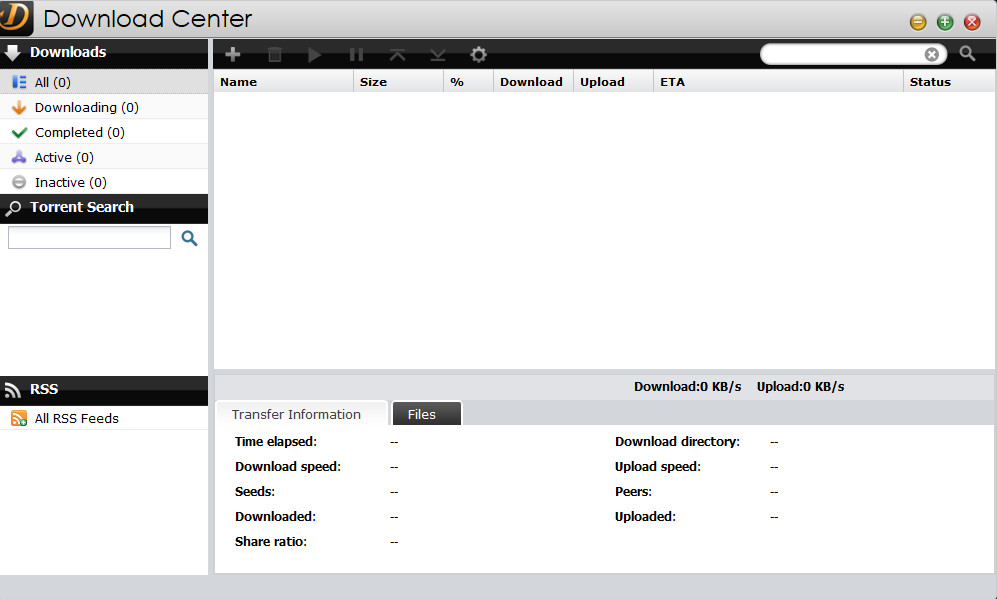Switch to the Files tab

pos(421,414)
